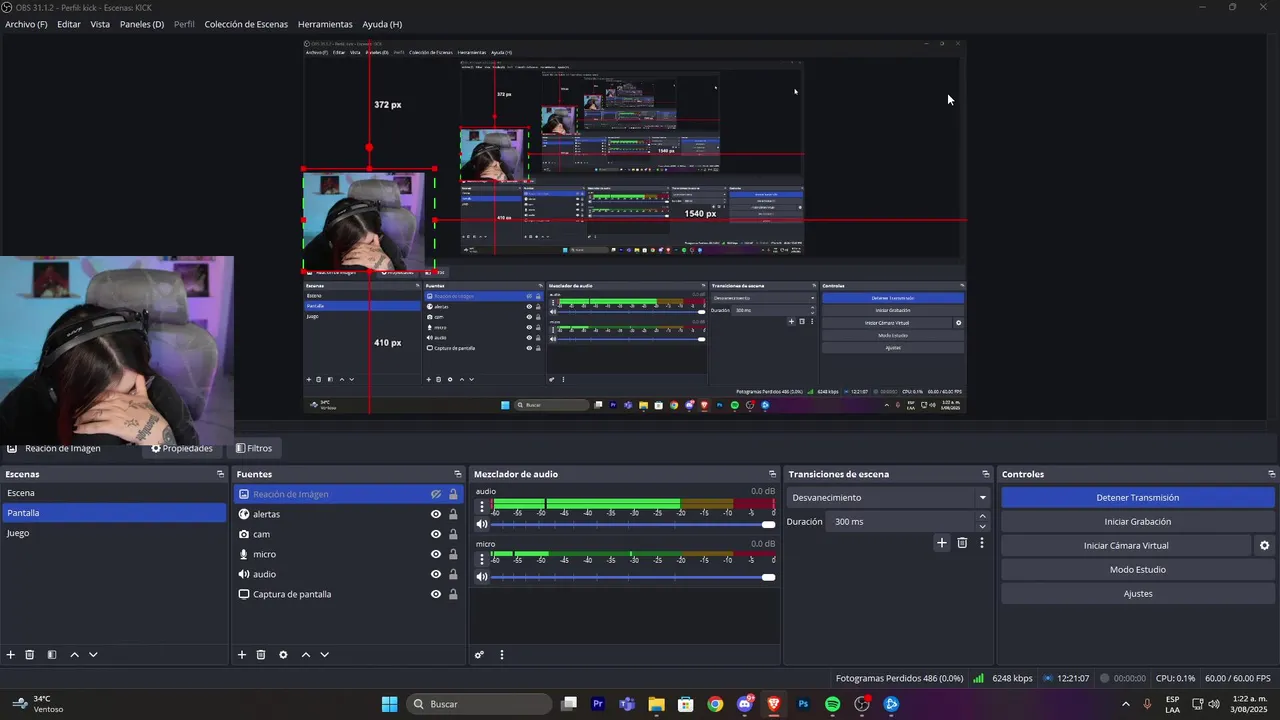Adjust the audio channel volume slider
The height and width of the screenshot is (720, 1280).
634,524
